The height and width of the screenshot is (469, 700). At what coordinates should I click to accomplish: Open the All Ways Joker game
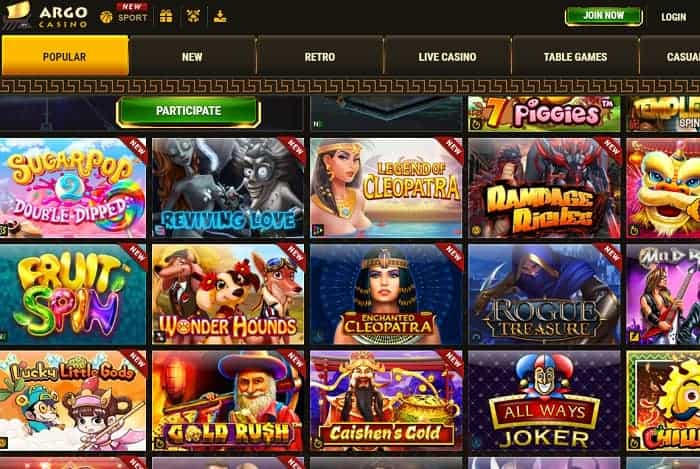click(544, 401)
